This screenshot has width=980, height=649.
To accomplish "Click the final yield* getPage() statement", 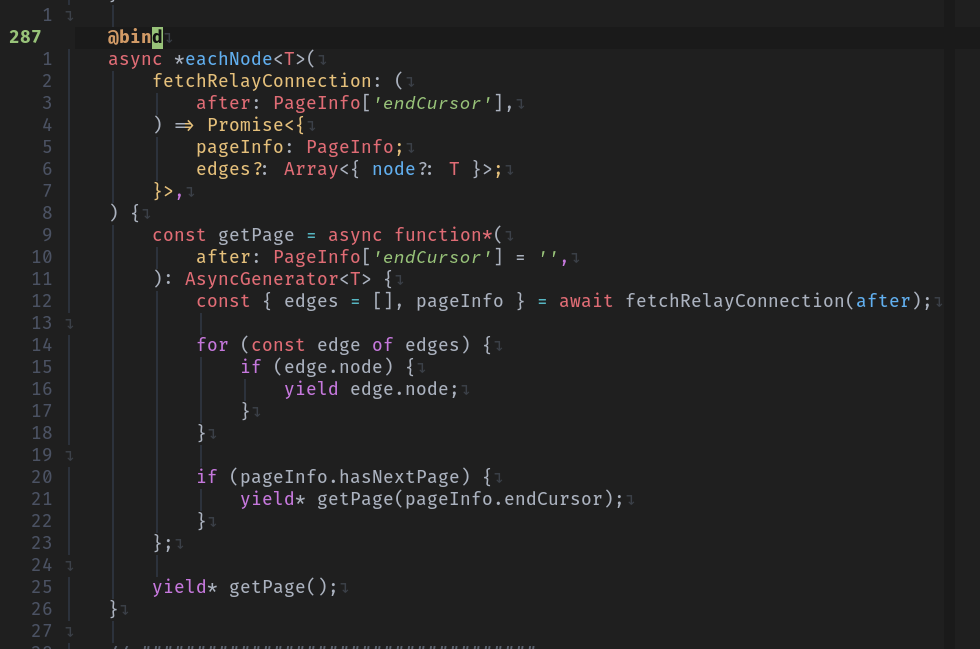I will [245, 587].
